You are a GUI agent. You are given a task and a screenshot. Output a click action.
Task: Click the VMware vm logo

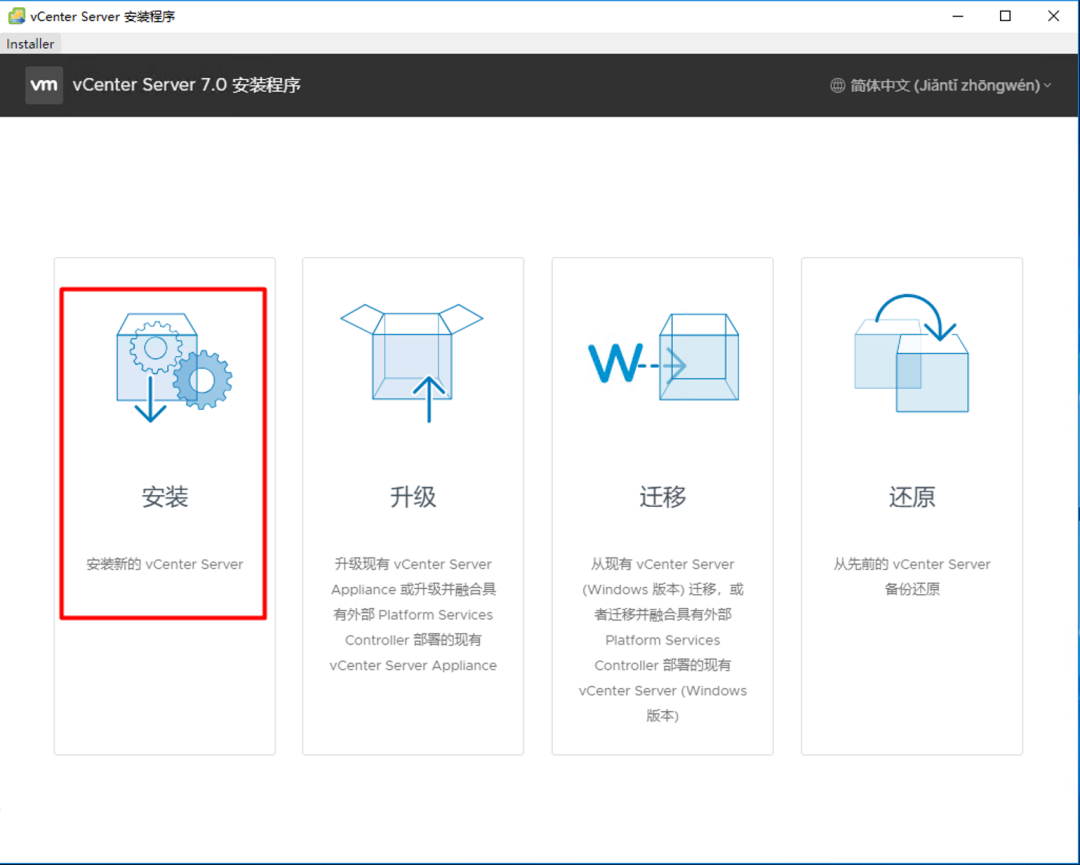click(x=44, y=85)
